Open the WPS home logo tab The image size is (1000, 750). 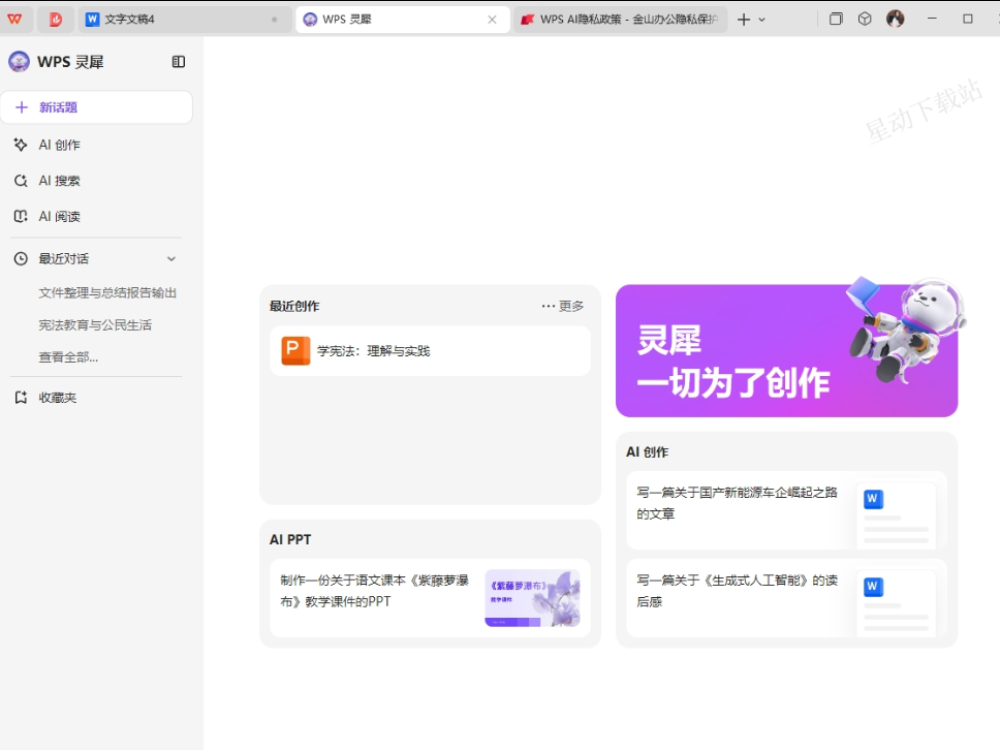pyautogui.click(x=15, y=19)
